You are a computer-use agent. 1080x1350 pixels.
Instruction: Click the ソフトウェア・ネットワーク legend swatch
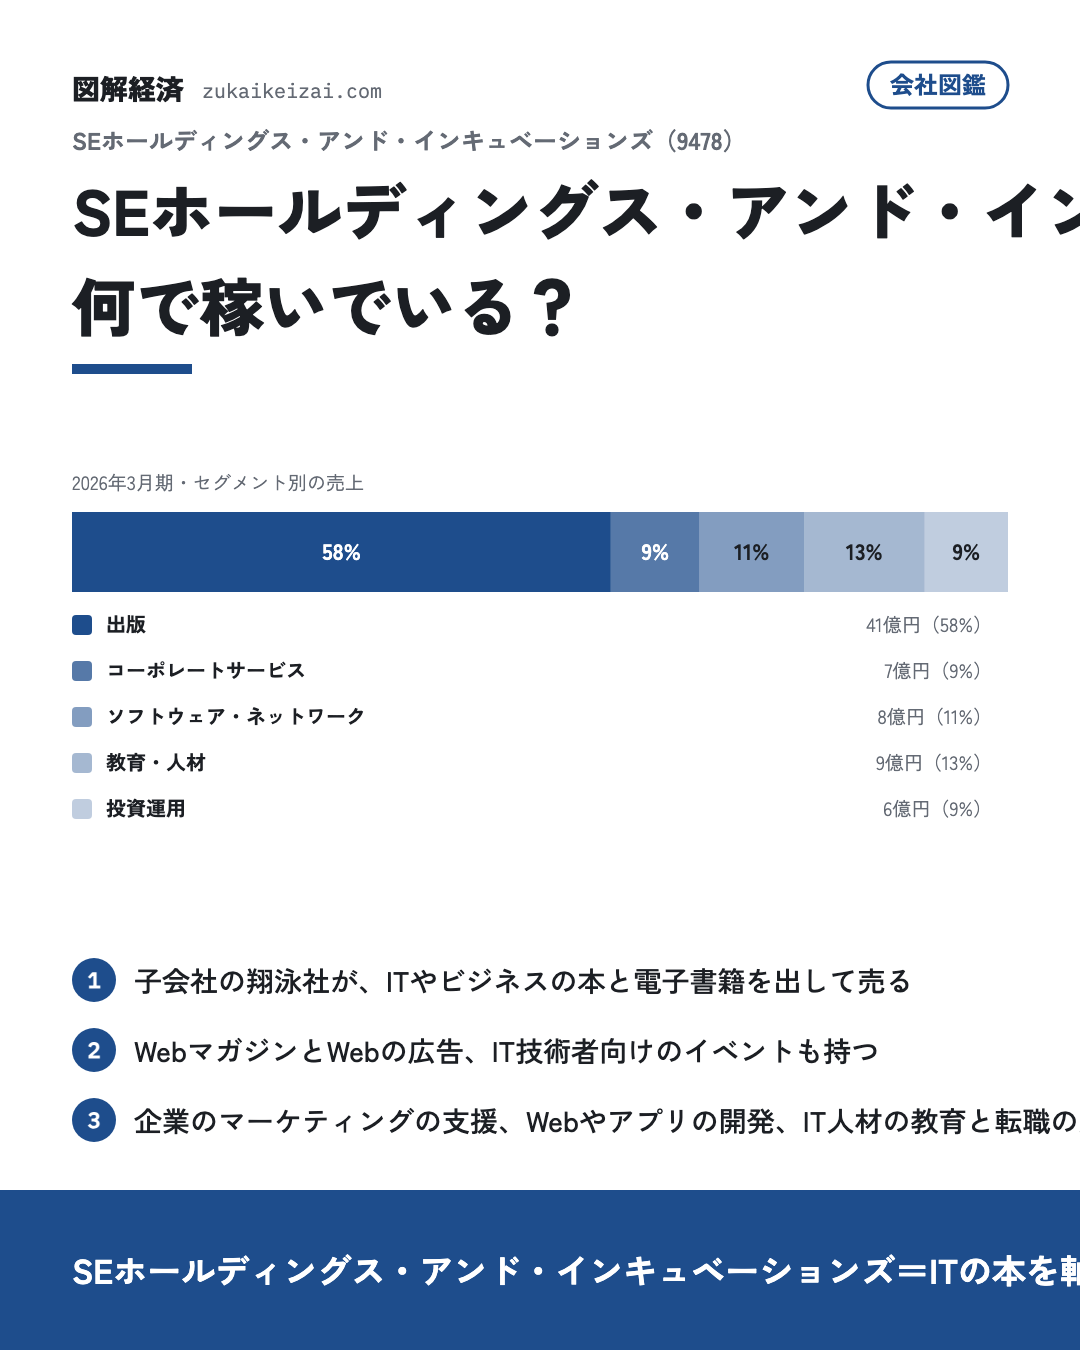pyautogui.click(x=82, y=717)
